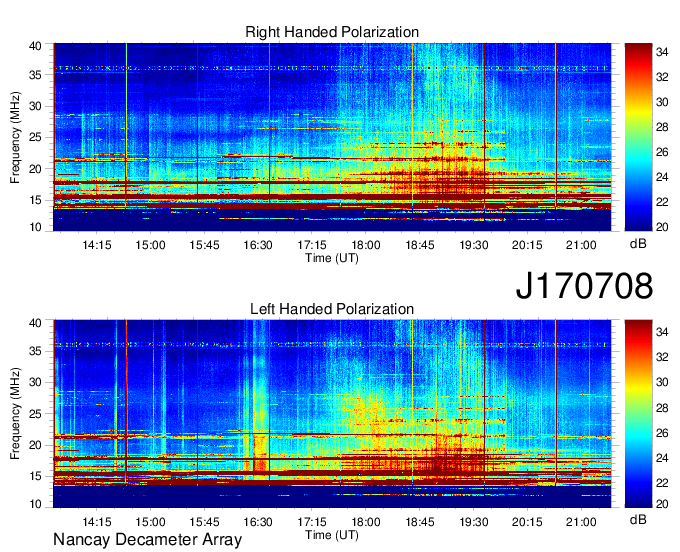
Task: Click the Right Handed Polarization title
Action: 332,32
